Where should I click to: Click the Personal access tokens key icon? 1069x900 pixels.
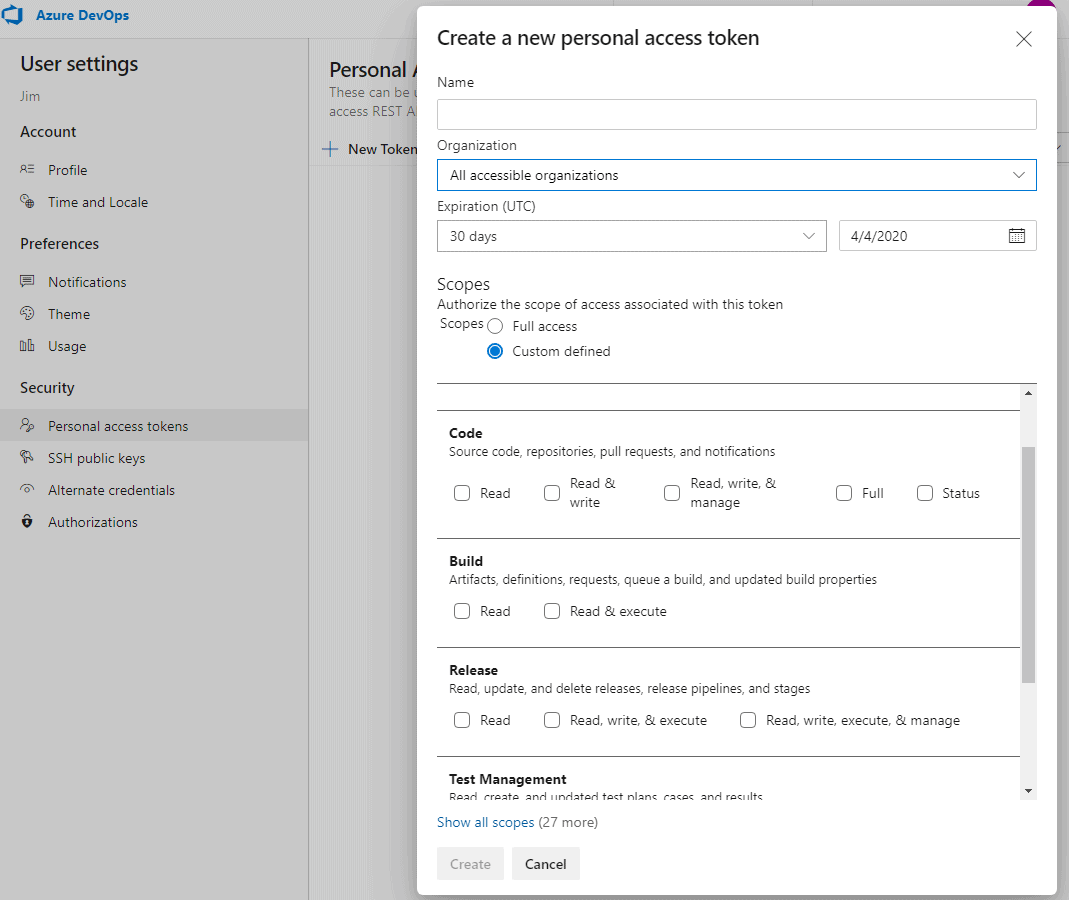coord(27,425)
